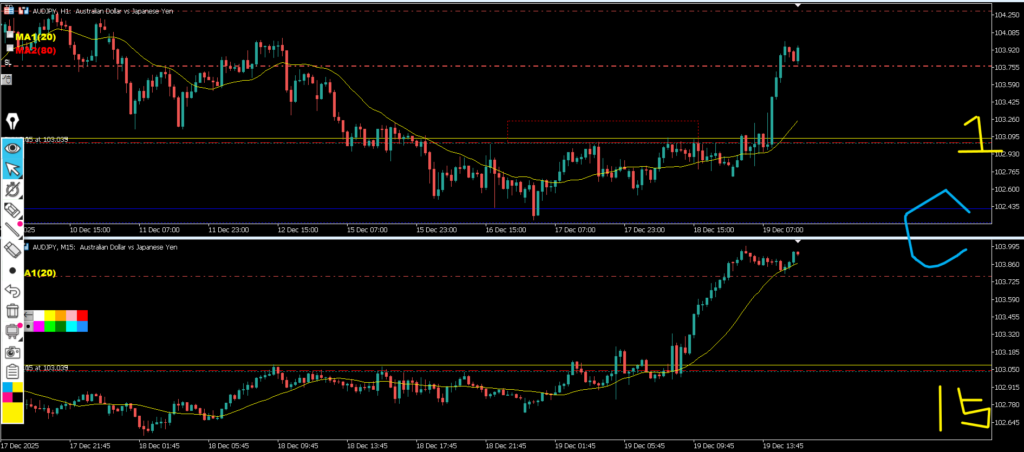This screenshot has height=452, width=1024.
Task: Select the arrow cursor tool
Action: pos(12,167)
